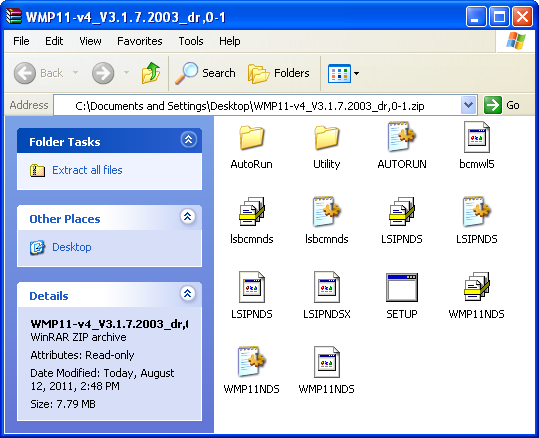Collapse the Folder Tasks panel
The width and height of the screenshot is (539, 438).
pos(188,140)
